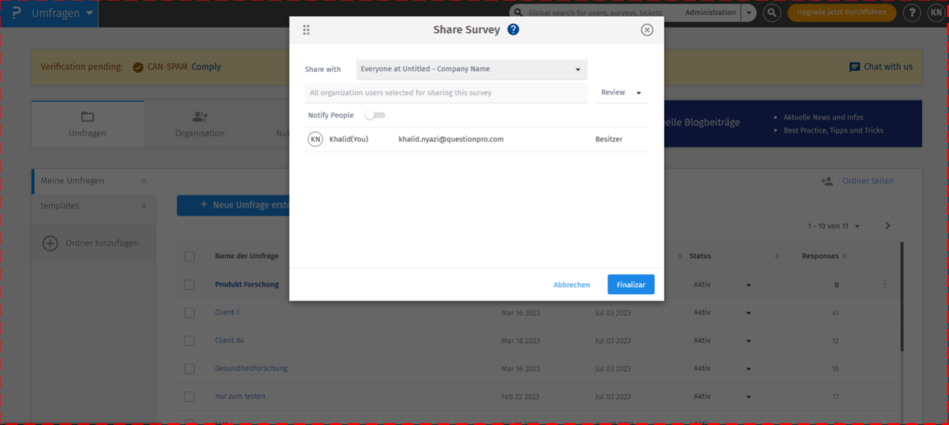Click the survey list vertical scrollbar
The image size is (949, 425).
(x=901, y=297)
